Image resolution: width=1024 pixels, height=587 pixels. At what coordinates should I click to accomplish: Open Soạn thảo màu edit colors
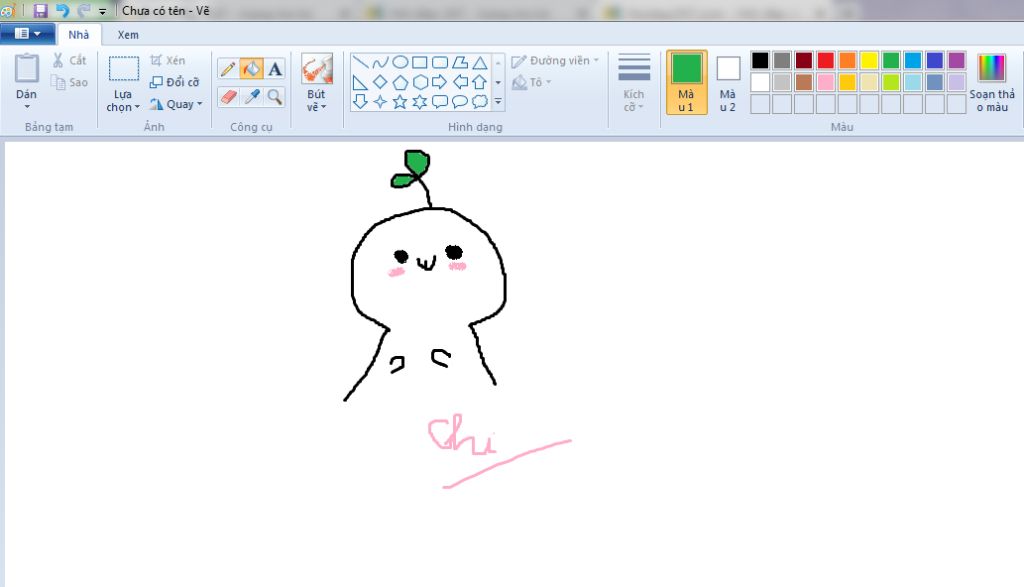click(991, 83)
